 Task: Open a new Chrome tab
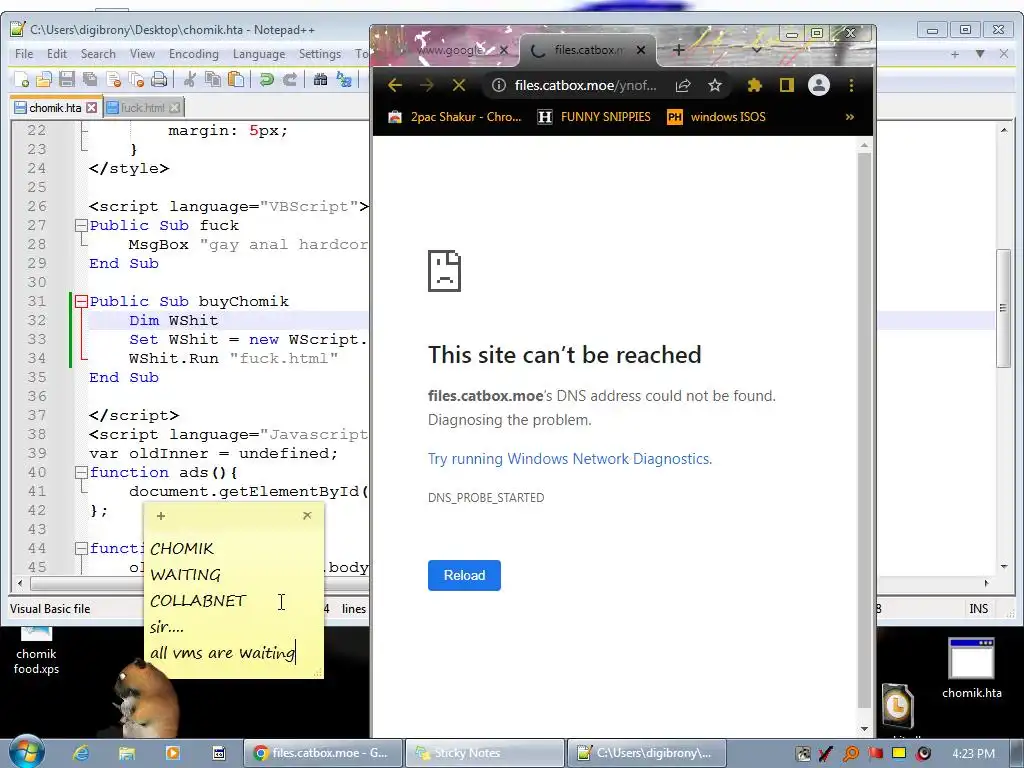coord(679,50)
